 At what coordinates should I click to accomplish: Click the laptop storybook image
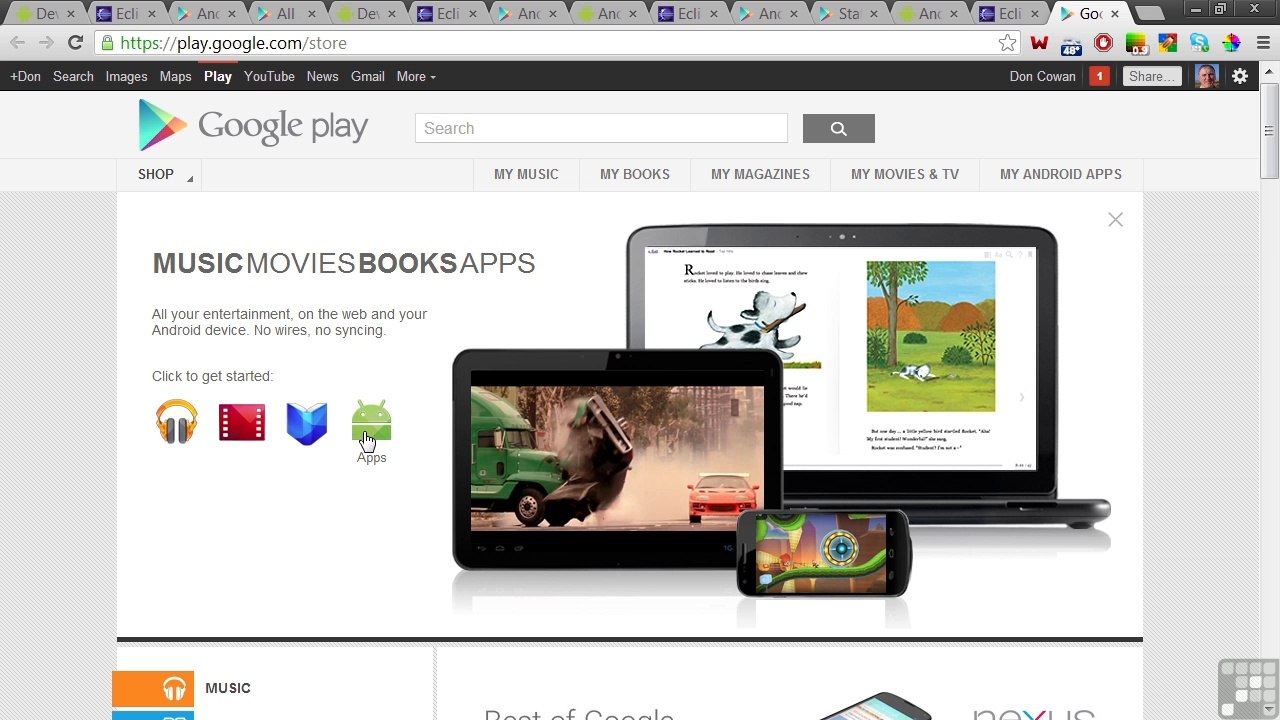(840, 358)
